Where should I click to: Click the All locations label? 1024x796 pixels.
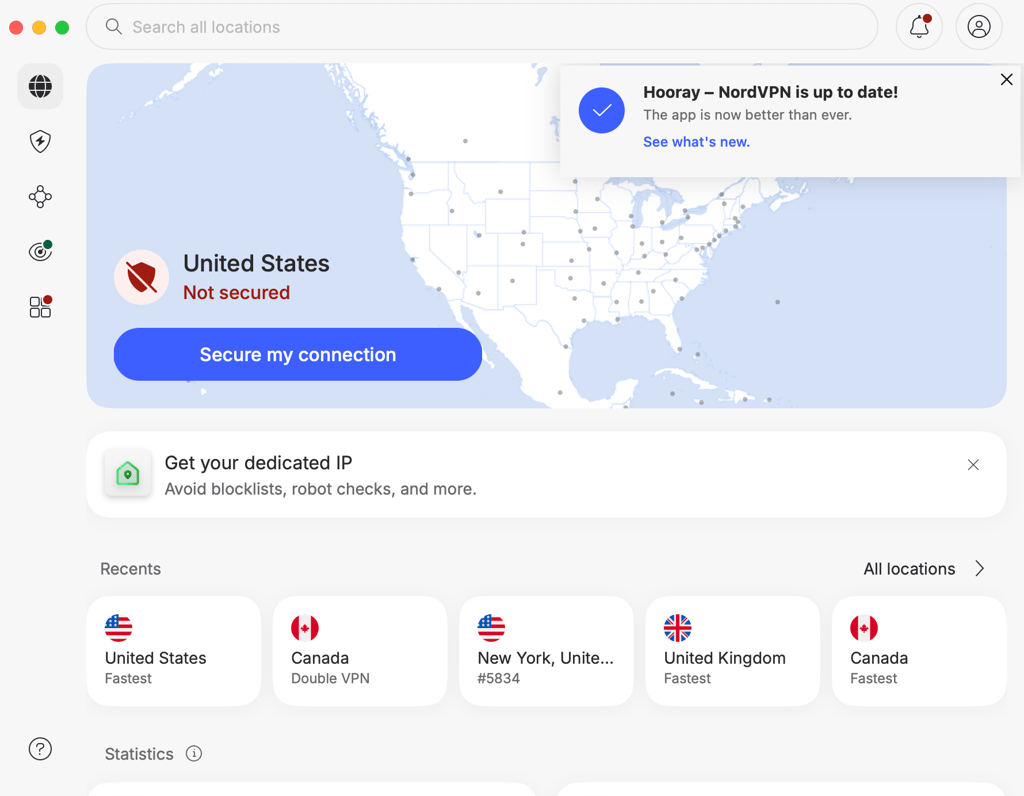coord(909,569)
